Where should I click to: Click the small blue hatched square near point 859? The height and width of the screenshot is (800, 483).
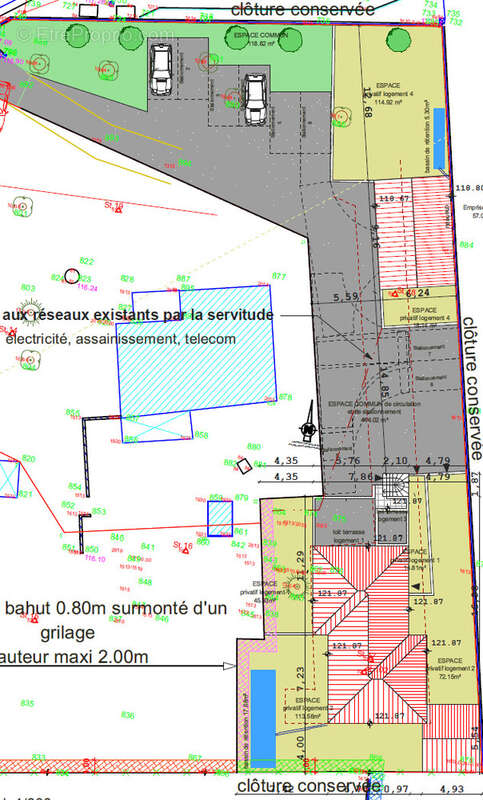pyautogui.click(x=220, y=519)
